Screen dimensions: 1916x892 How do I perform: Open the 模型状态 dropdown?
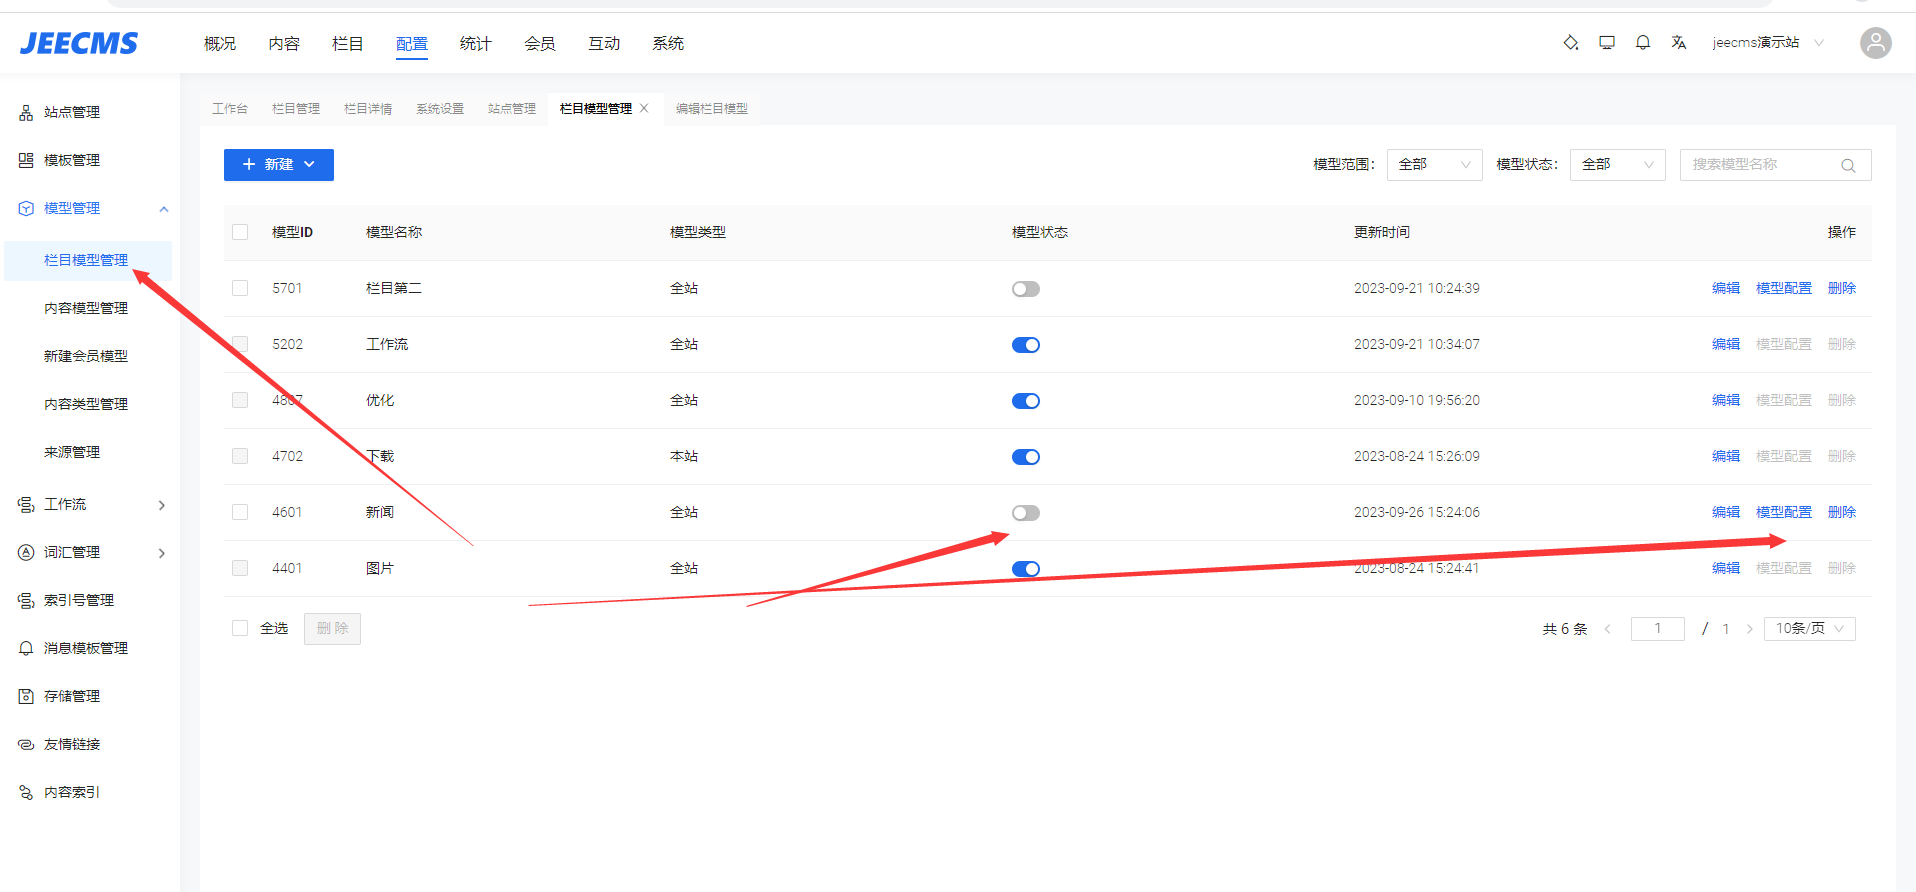(x=1616, y=165)
